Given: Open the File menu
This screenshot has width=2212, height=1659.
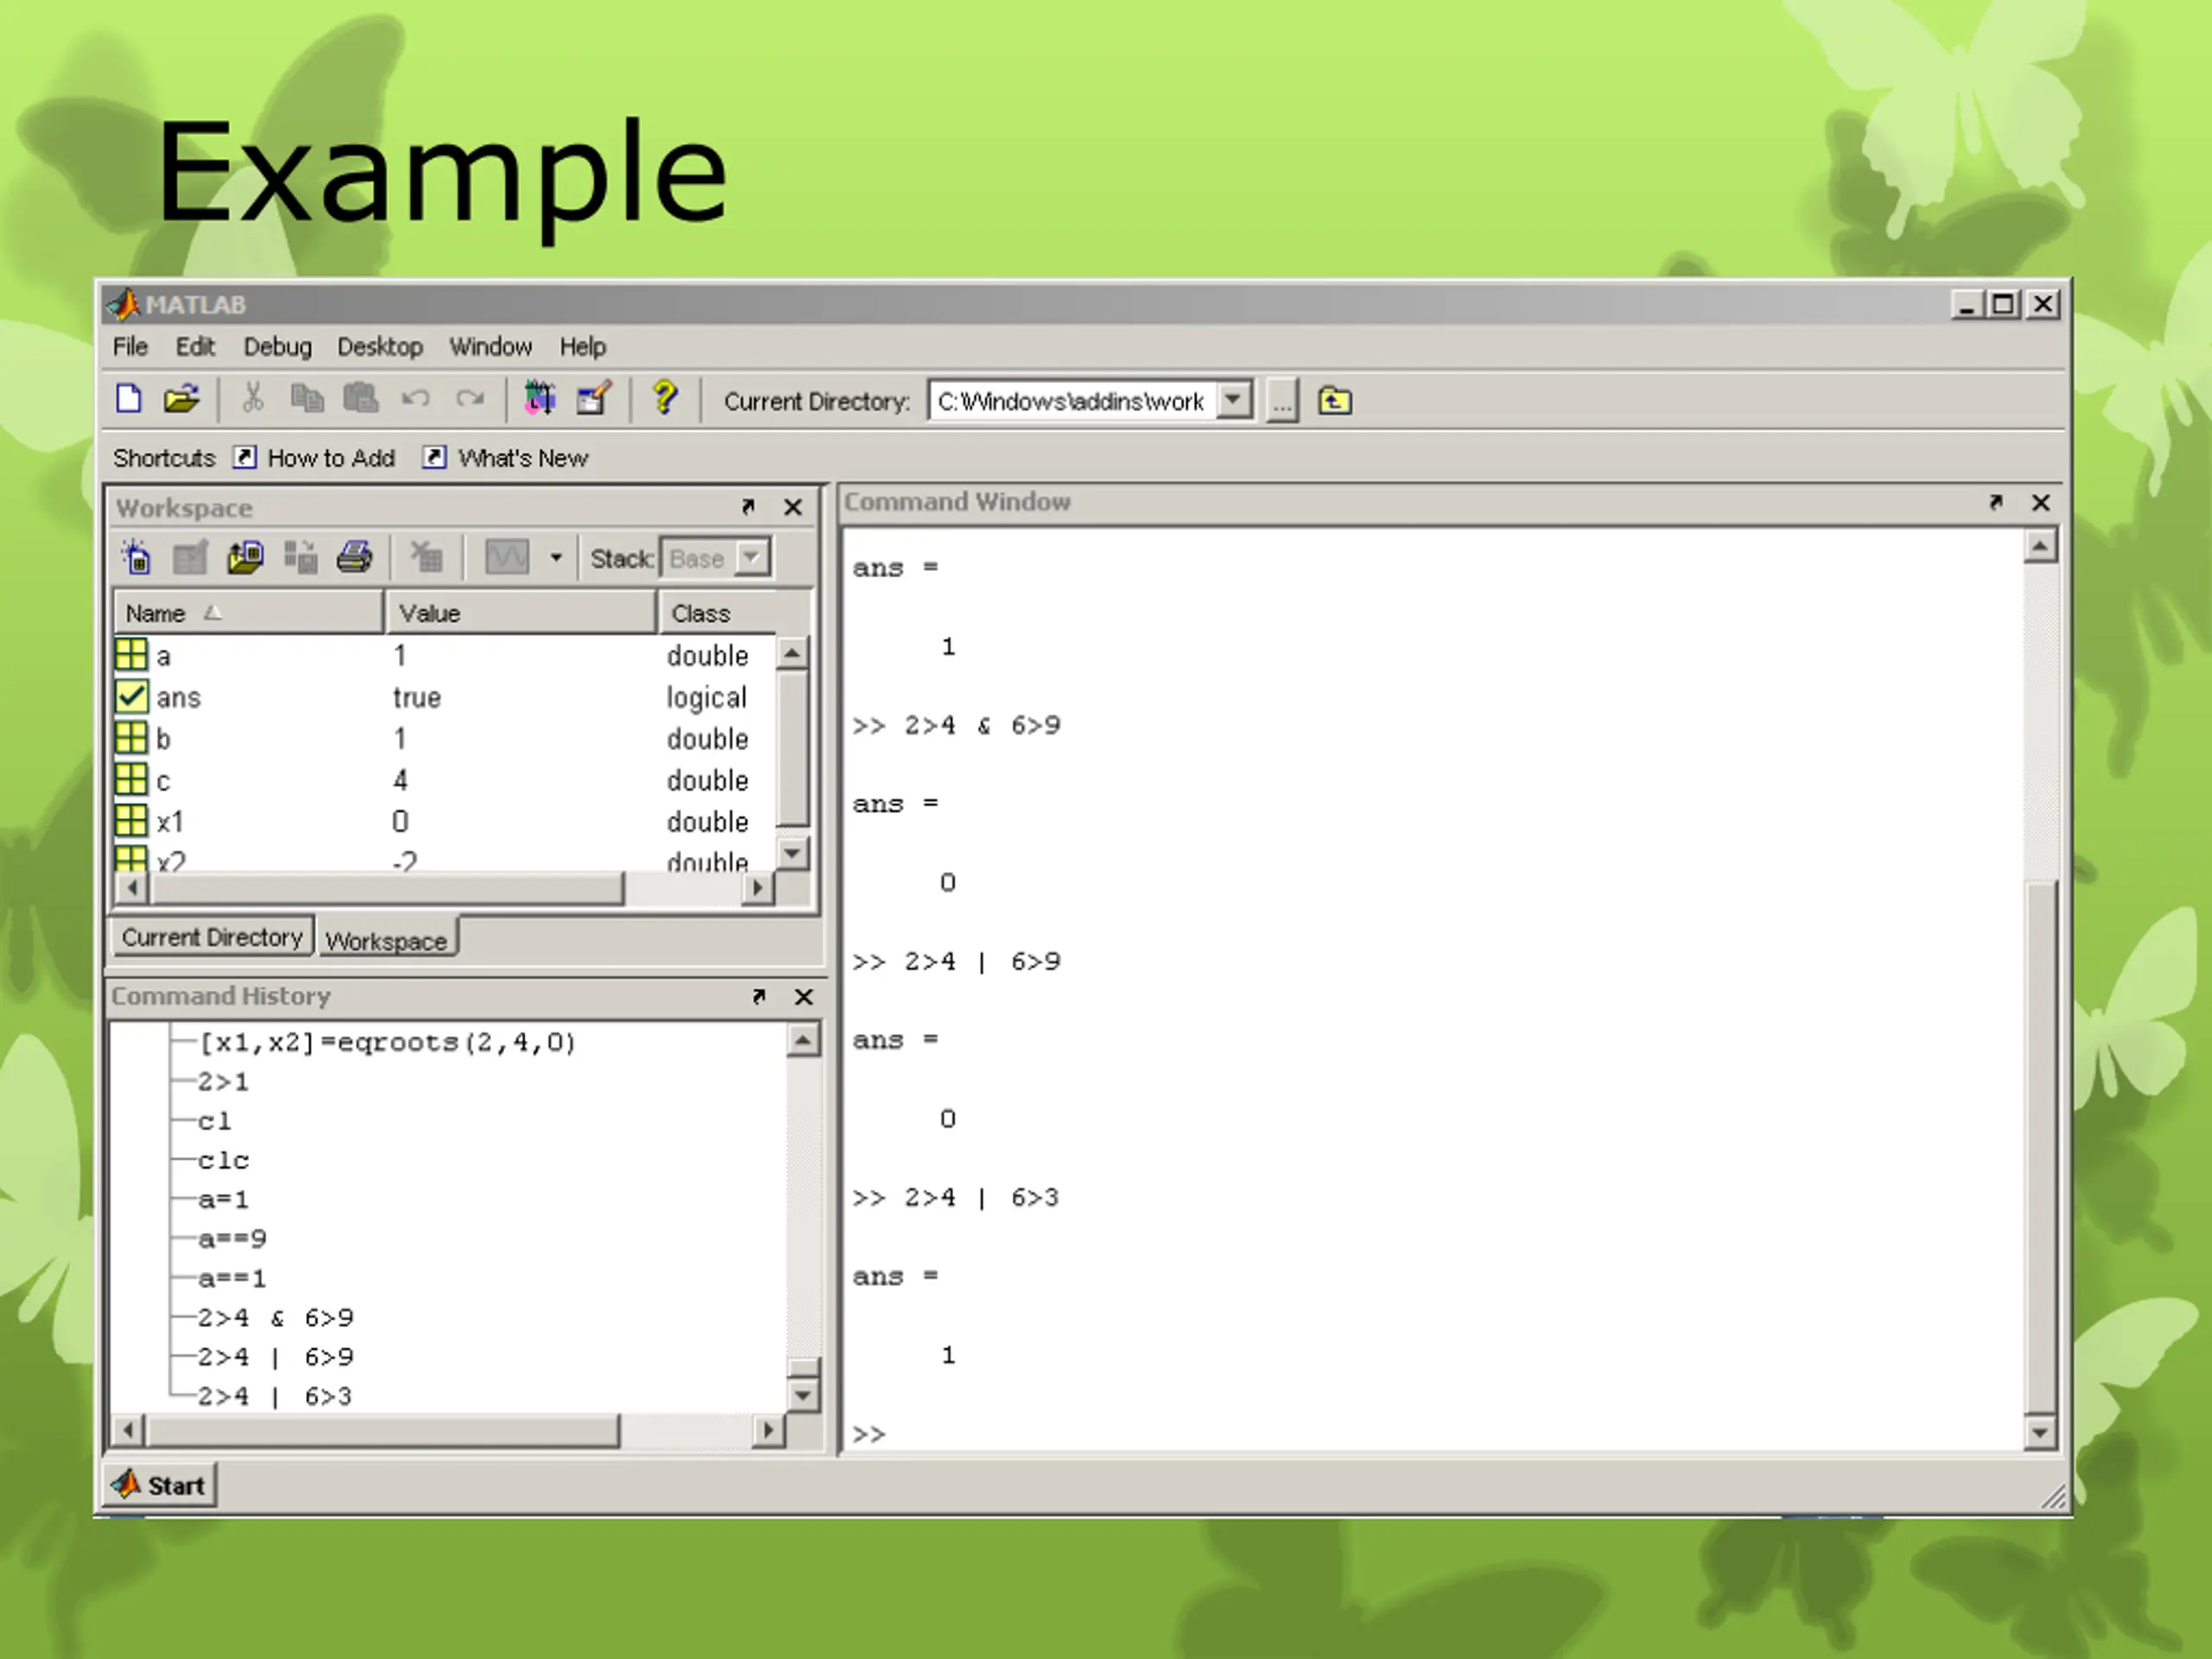Looking at the screenshot, I should pyautogui.click(x=130, y=347).
